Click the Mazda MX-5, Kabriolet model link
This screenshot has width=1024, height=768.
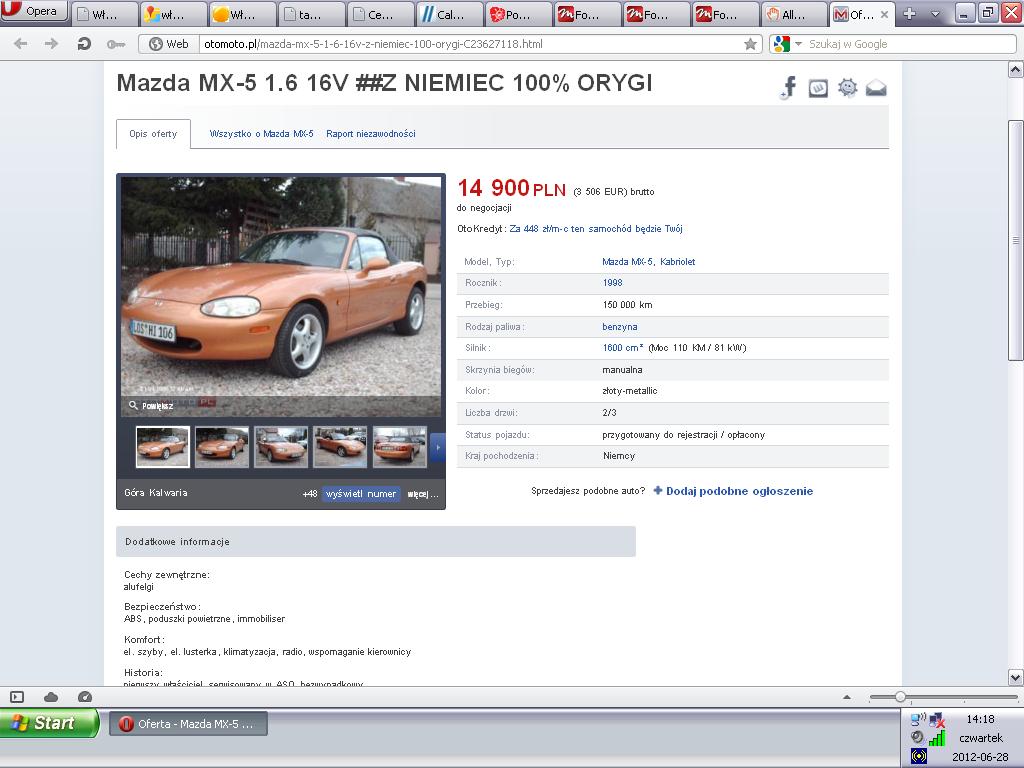[648, 262]
